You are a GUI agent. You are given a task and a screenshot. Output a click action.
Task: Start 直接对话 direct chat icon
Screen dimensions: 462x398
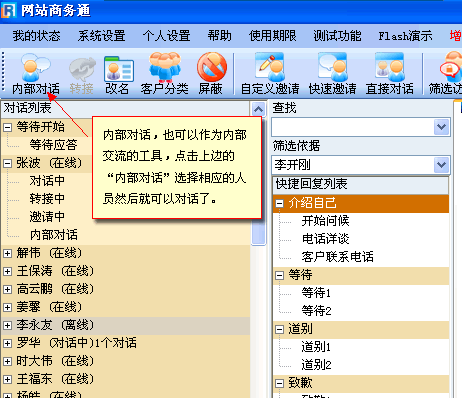pos(389,74)
